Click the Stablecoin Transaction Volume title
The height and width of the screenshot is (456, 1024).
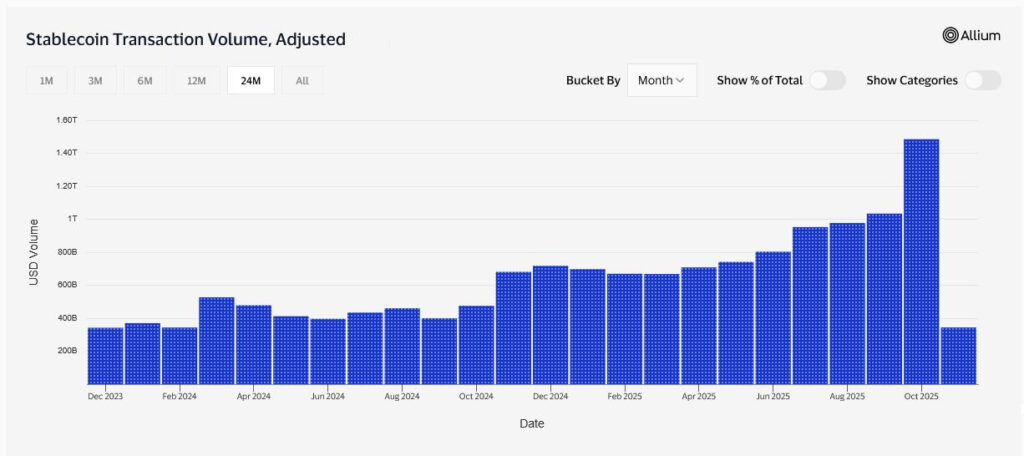[185, 39]
